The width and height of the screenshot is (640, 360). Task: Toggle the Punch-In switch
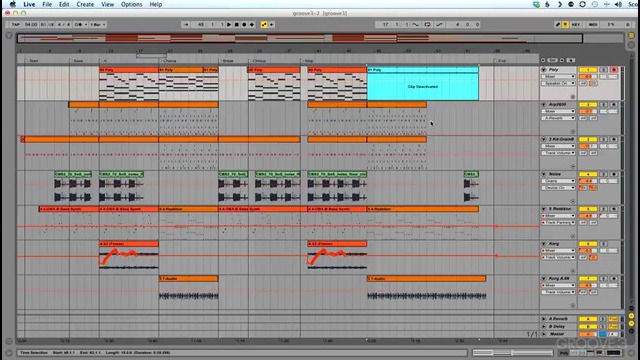pyautogui.click(x=416, y=24)
